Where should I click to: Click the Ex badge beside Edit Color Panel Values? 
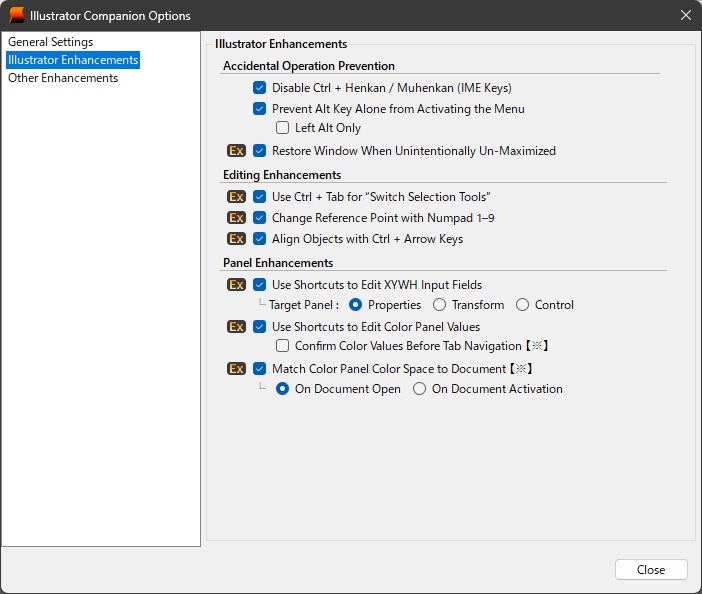tap(236, 327)
